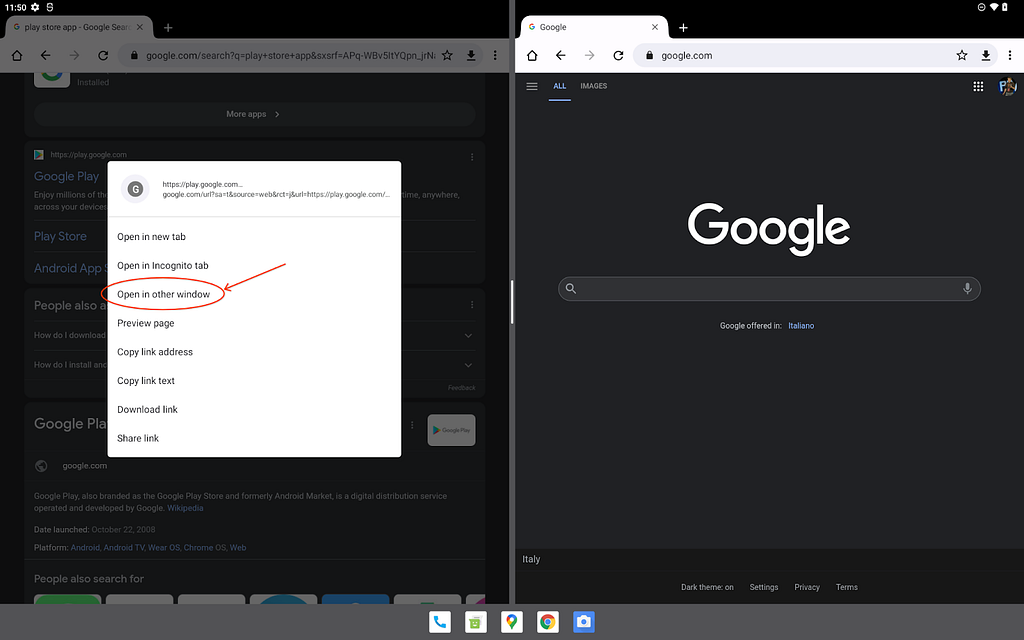
Task: Open new tab in right window
Action: (683, 27)
